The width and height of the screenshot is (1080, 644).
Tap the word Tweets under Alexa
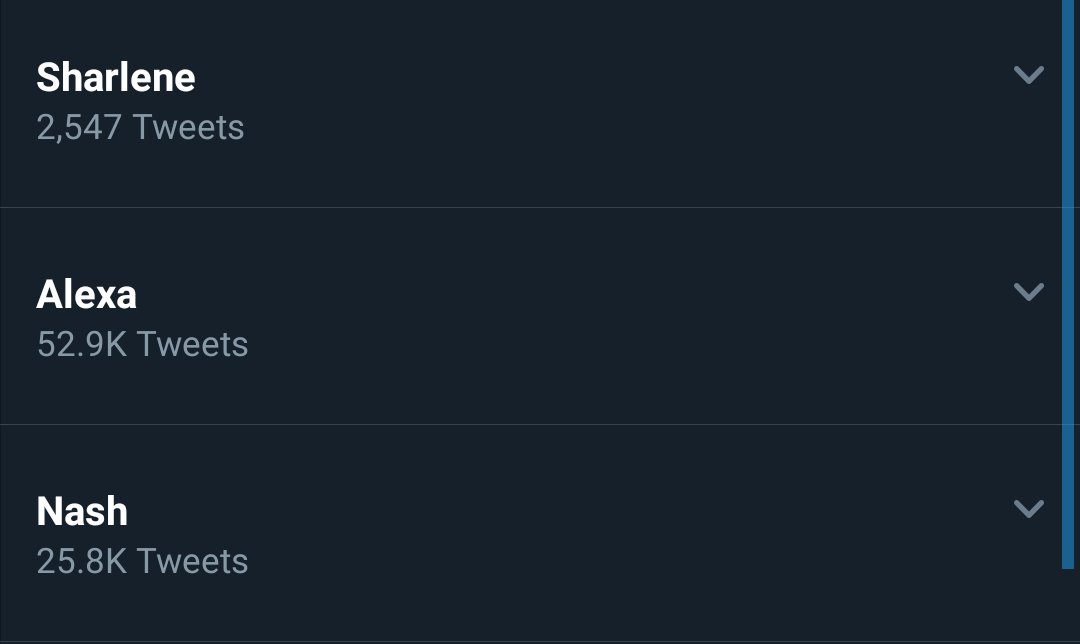pos(192,344)
